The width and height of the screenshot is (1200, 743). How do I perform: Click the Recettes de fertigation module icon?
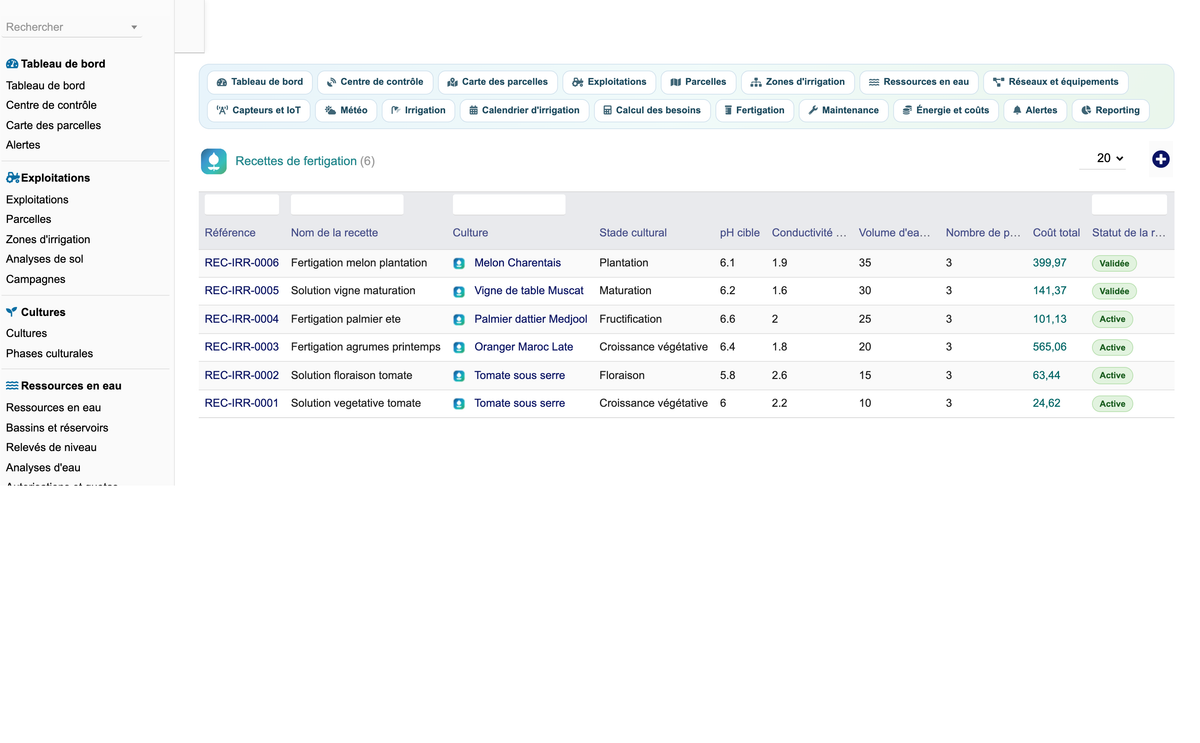tap(214, 161)
